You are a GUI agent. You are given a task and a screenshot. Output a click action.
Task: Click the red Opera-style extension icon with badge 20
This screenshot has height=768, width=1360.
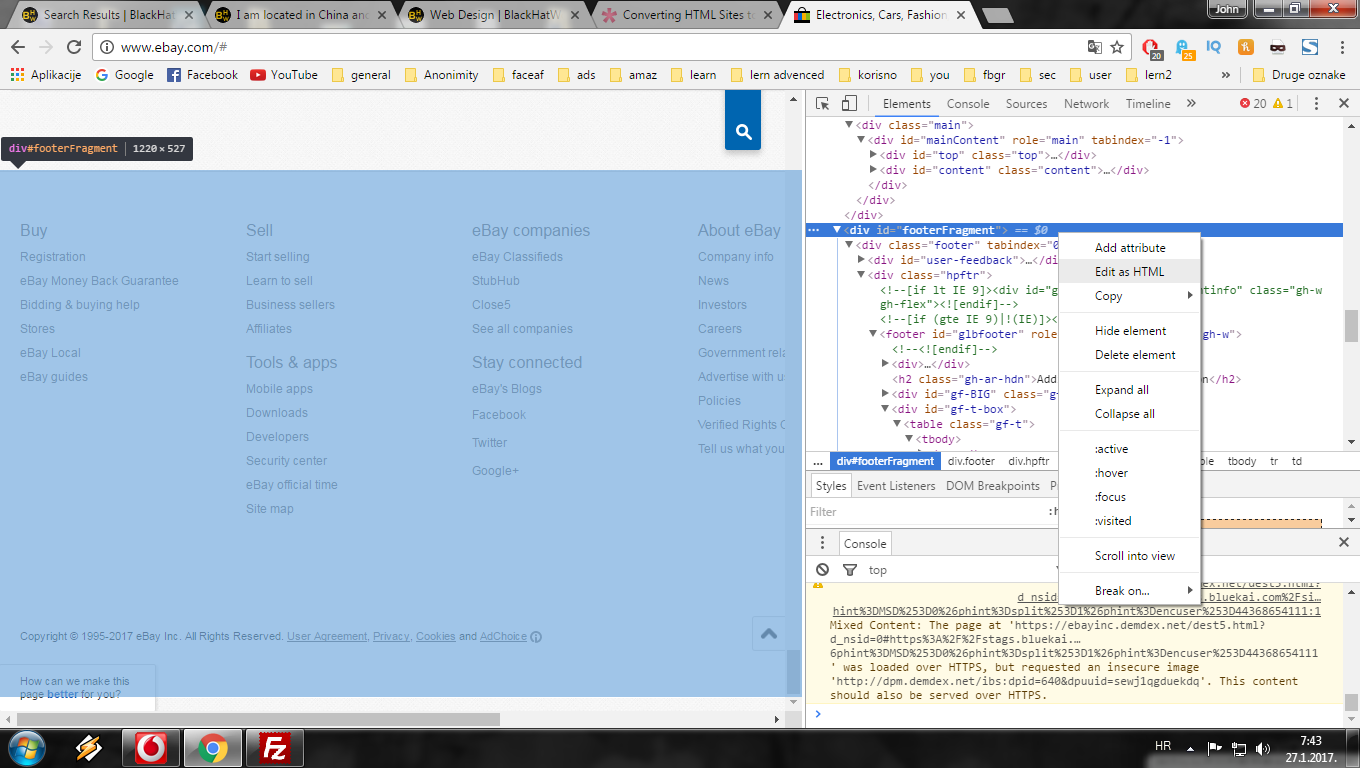tap(1152, 48)
